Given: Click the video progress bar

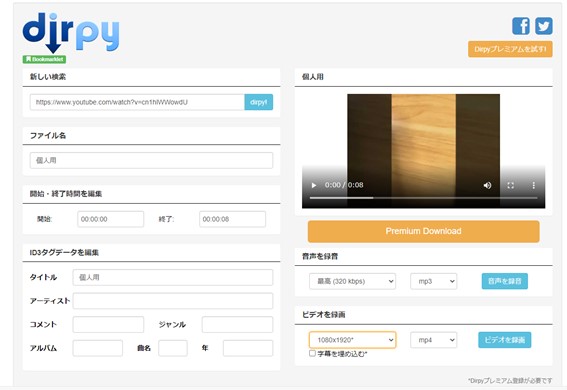Looking at the screenshot, I should 423,198.
